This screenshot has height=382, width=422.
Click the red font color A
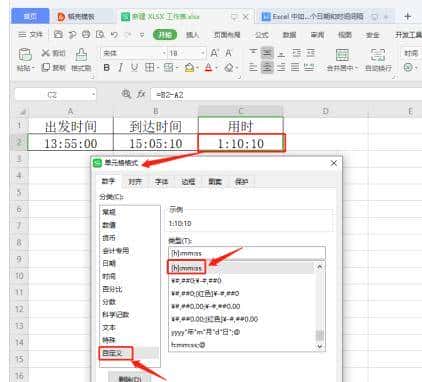[x=209, y=68]
